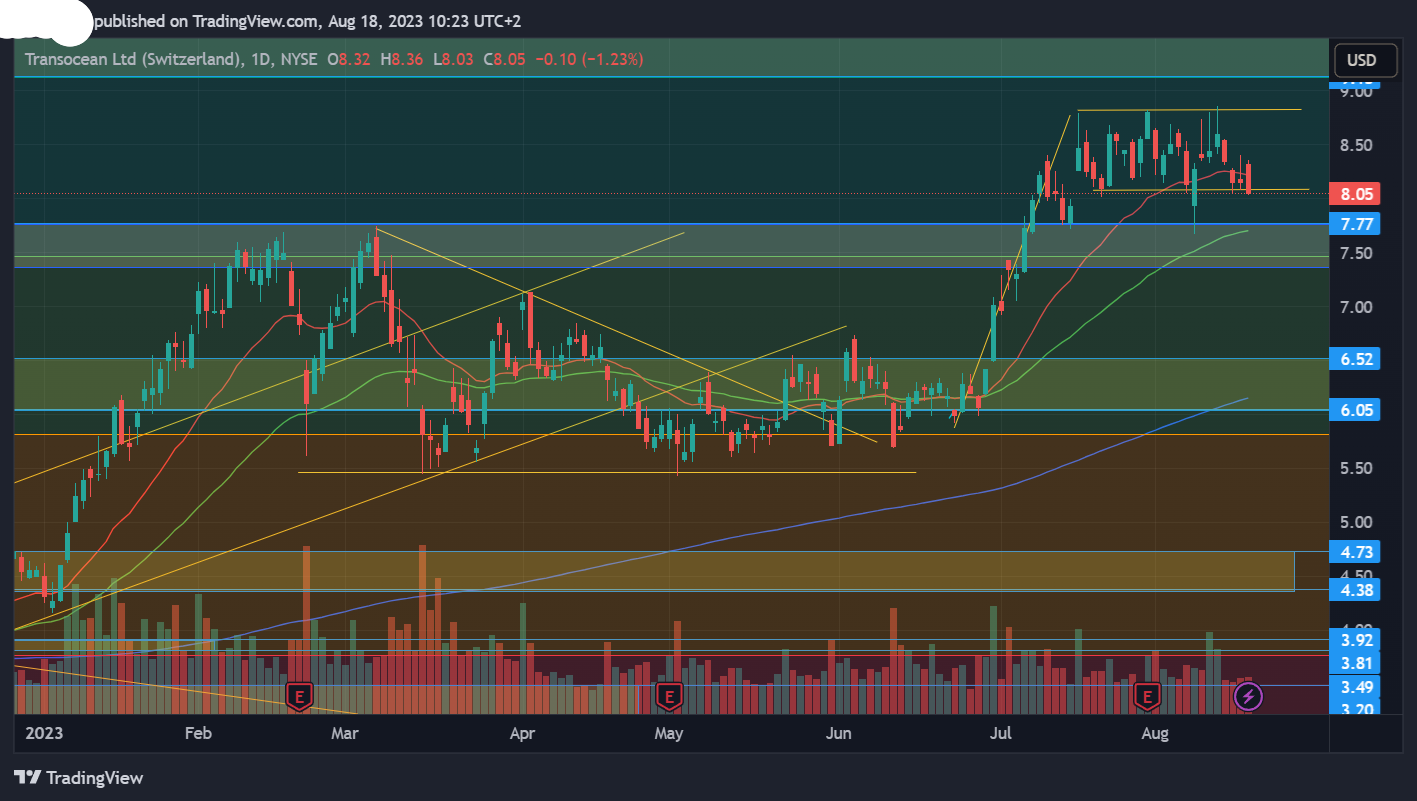
Task: Select the 6.52 price level label
Action: pyautogui.click(x=1355, y=358)
